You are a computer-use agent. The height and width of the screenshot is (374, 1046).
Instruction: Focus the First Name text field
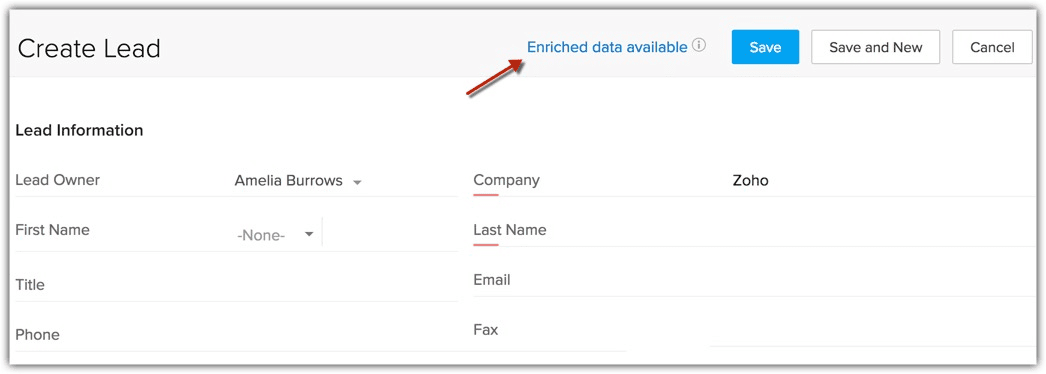[x=391, y=235]
